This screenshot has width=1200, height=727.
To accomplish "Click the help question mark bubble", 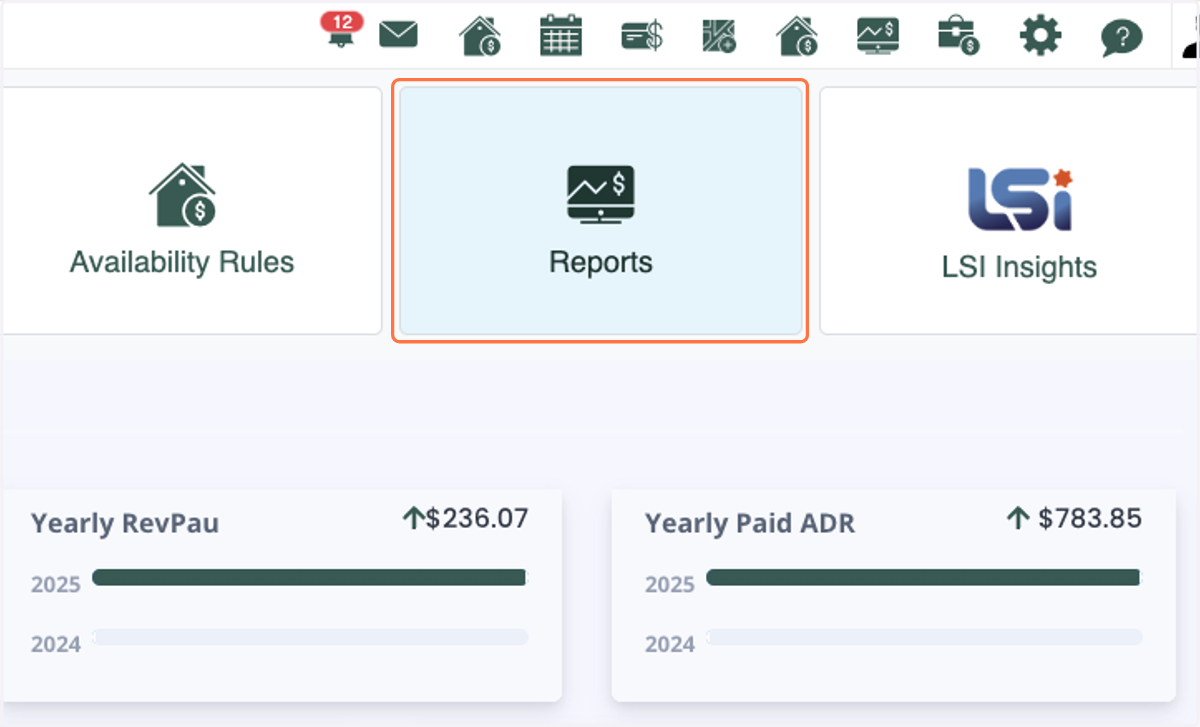I will click(x=1121, y=38).
